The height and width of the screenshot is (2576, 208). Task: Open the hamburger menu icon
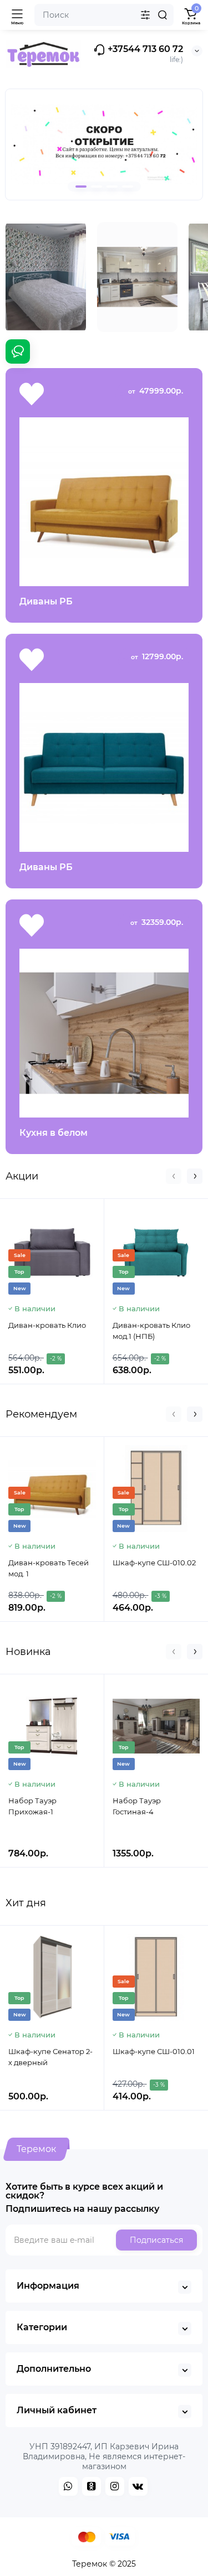pyautogui.click(x=17, y=14)
